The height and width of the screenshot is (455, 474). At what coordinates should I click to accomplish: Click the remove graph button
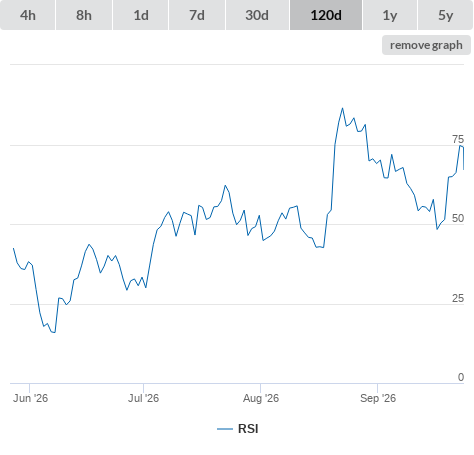pyautogui.click(x=426, y=45)
